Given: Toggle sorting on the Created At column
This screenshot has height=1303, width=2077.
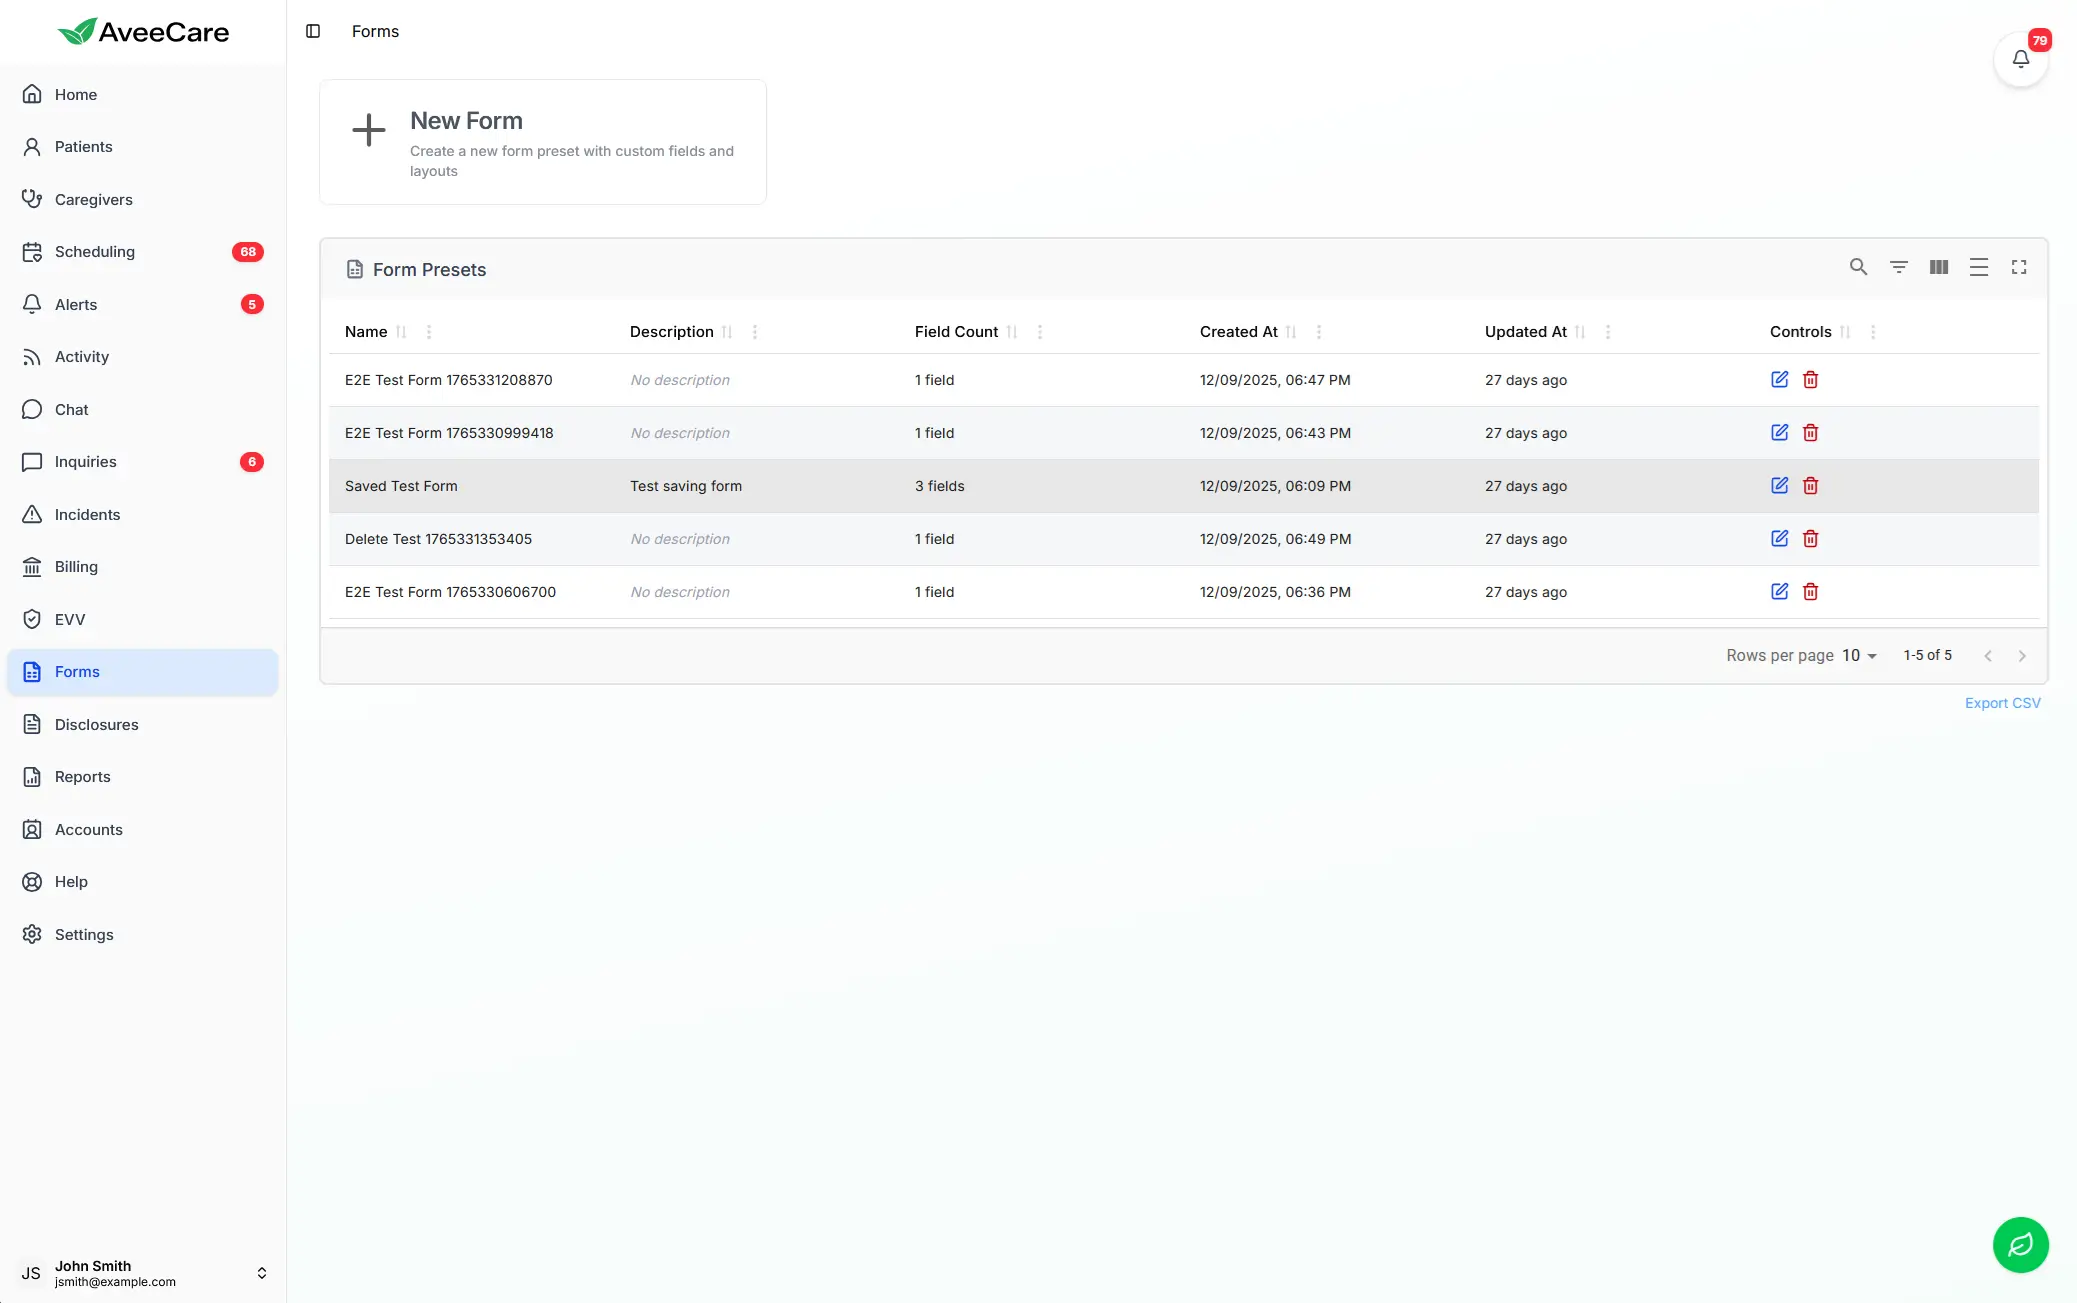Looking at the screenshot, I should [x=1292, y=331].
